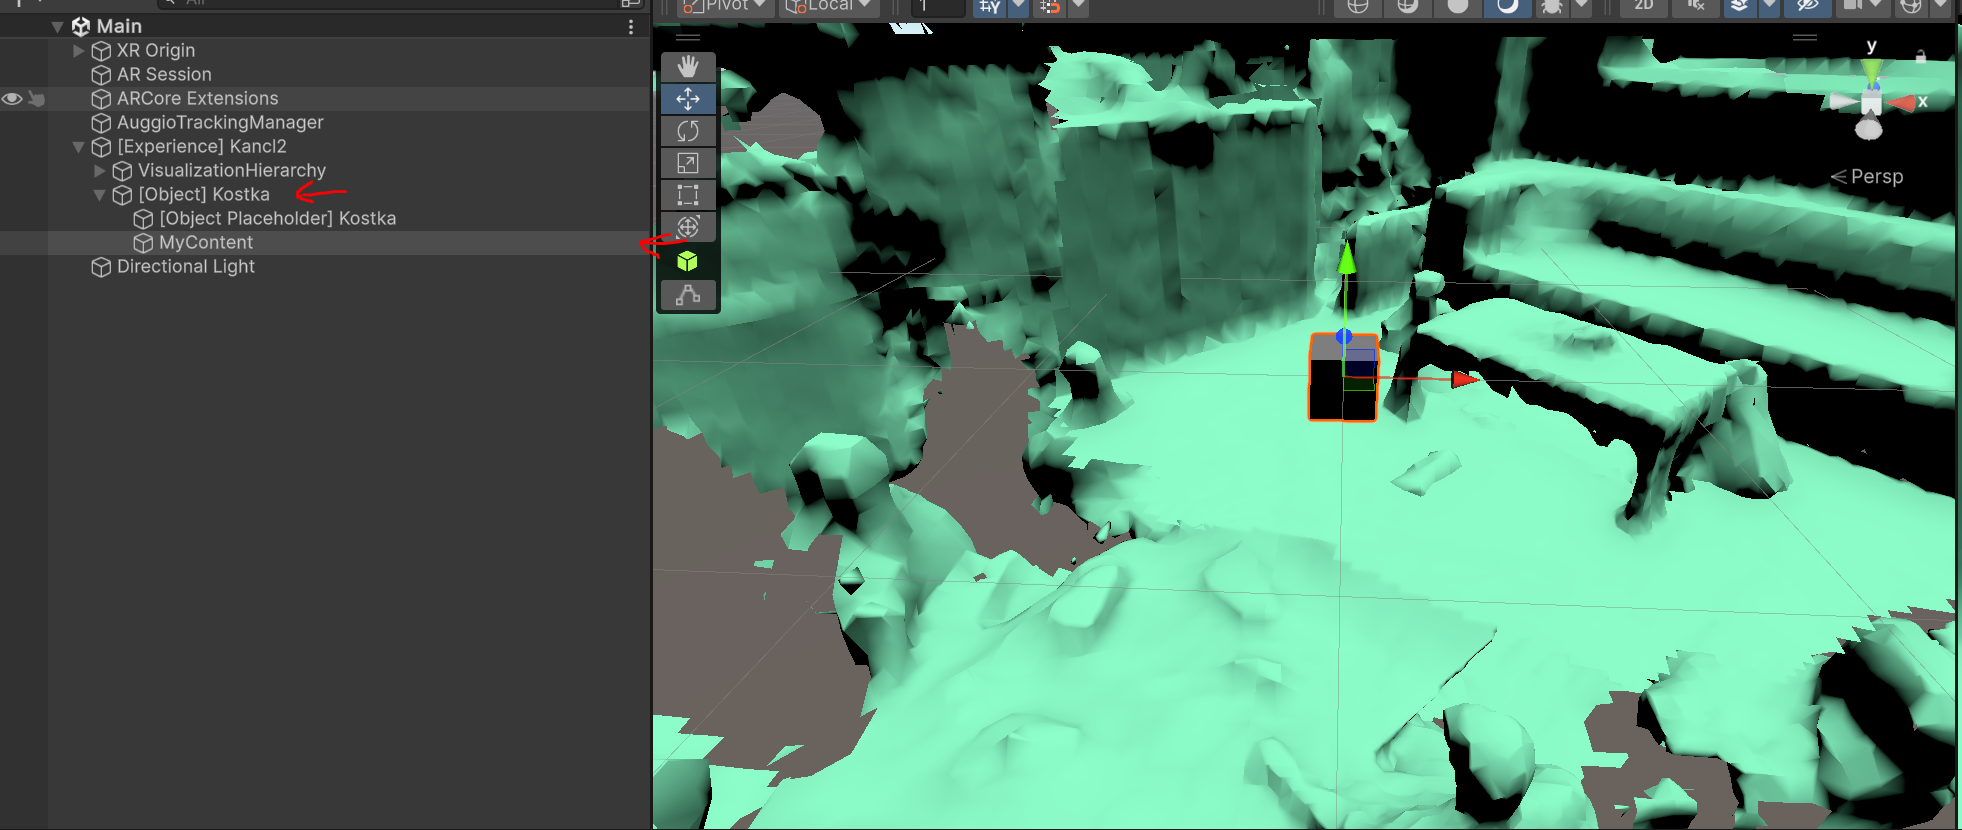Open the Main scene three-dot menu
1962x830 pixels.
pyautogui.click(x=630, y=27)
